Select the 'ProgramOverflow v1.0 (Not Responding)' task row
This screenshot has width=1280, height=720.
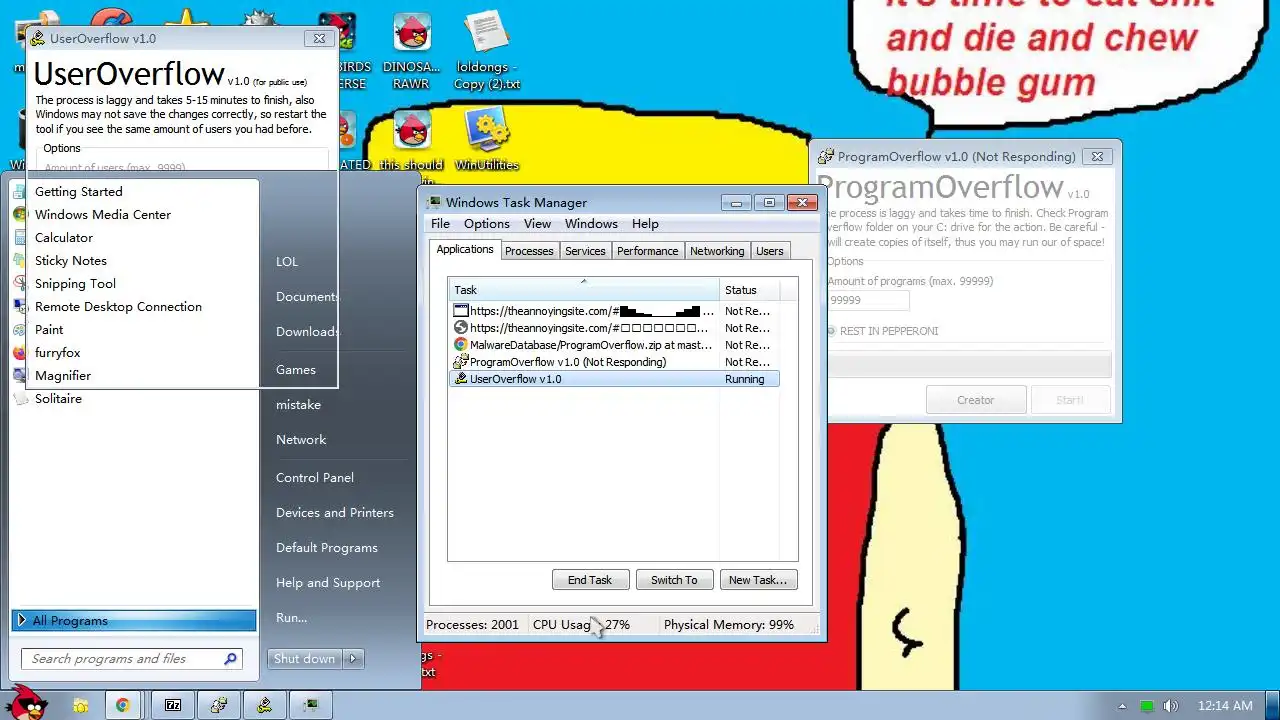pyautogui.click(x=613, y=362)
